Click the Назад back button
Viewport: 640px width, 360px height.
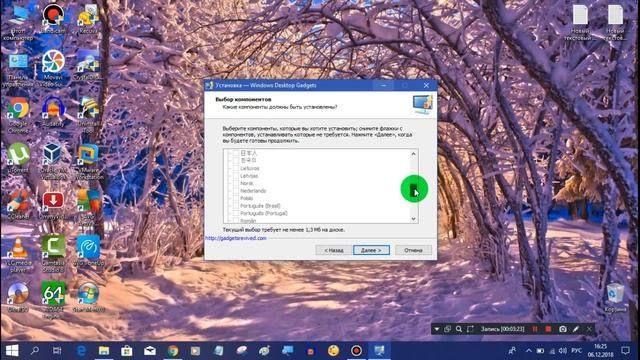coord(333,250)
